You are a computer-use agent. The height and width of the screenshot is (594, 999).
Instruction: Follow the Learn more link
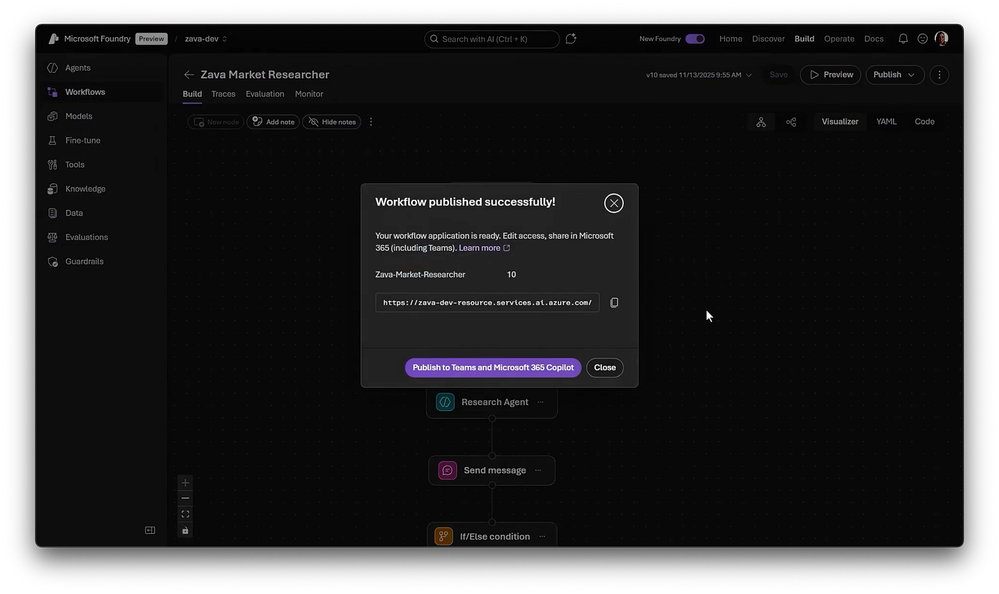pos(484,248)
